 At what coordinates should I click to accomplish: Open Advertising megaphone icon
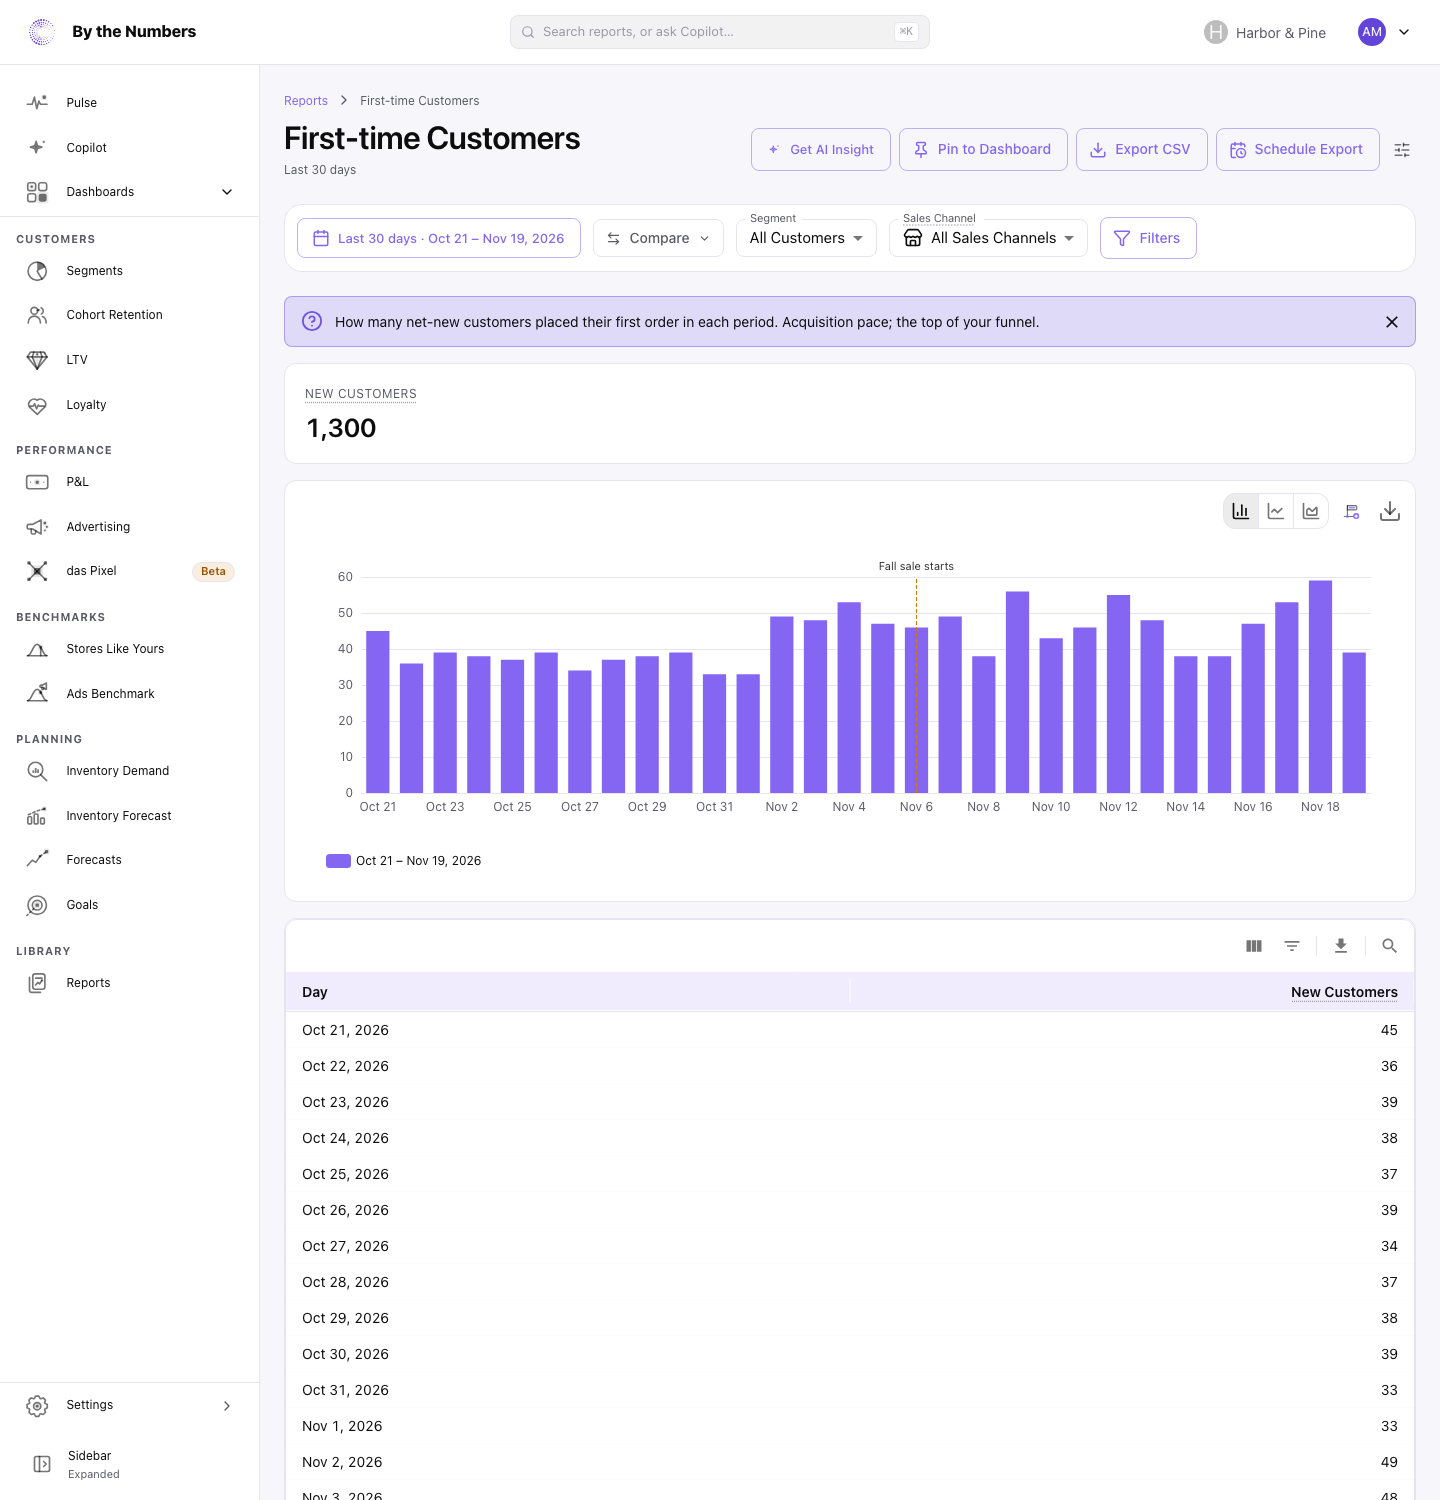point(37,527)
